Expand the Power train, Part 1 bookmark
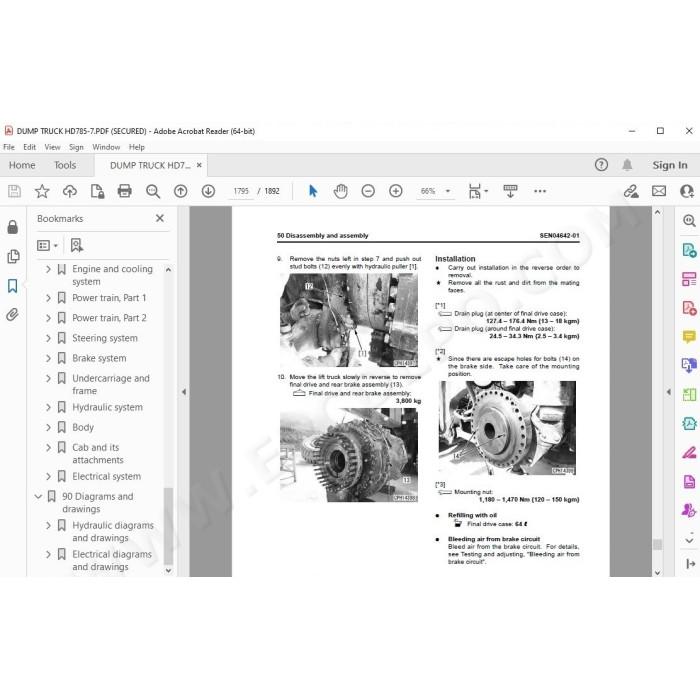Image resolution: width=700 pixels, height=700 pixels. coord(48,298)
